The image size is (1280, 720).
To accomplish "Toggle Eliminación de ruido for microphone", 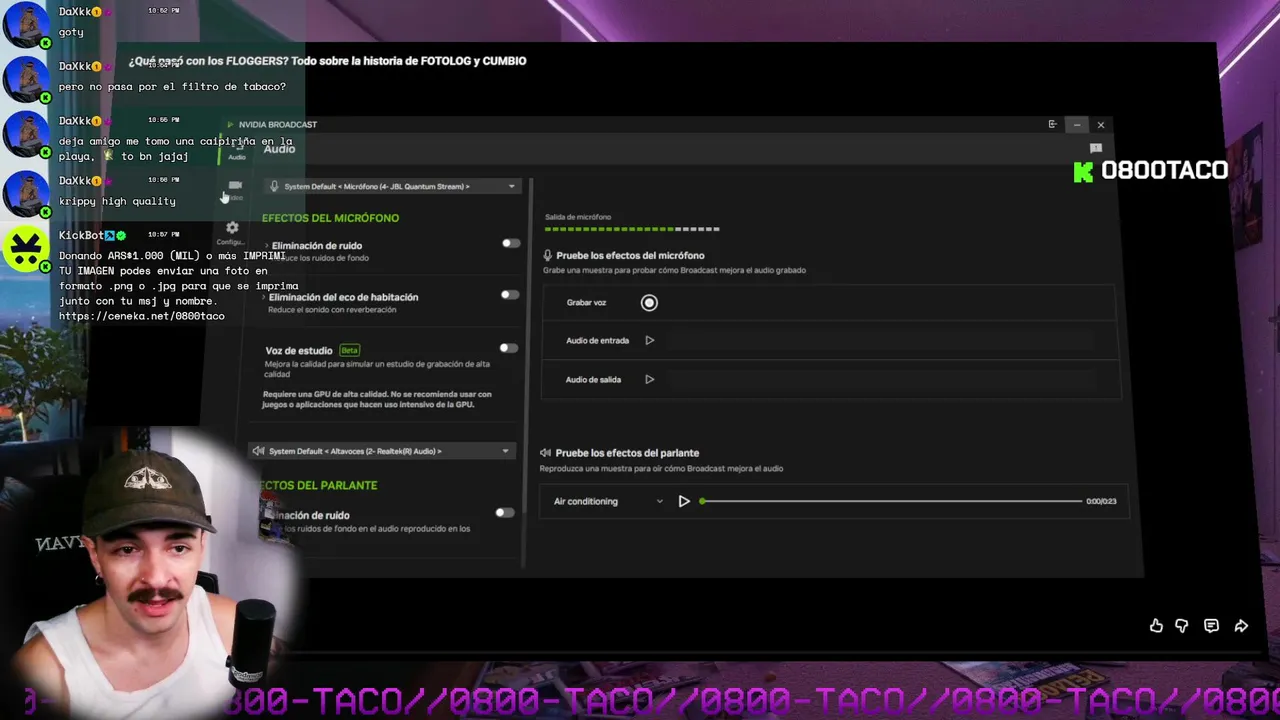I will 510,243.
